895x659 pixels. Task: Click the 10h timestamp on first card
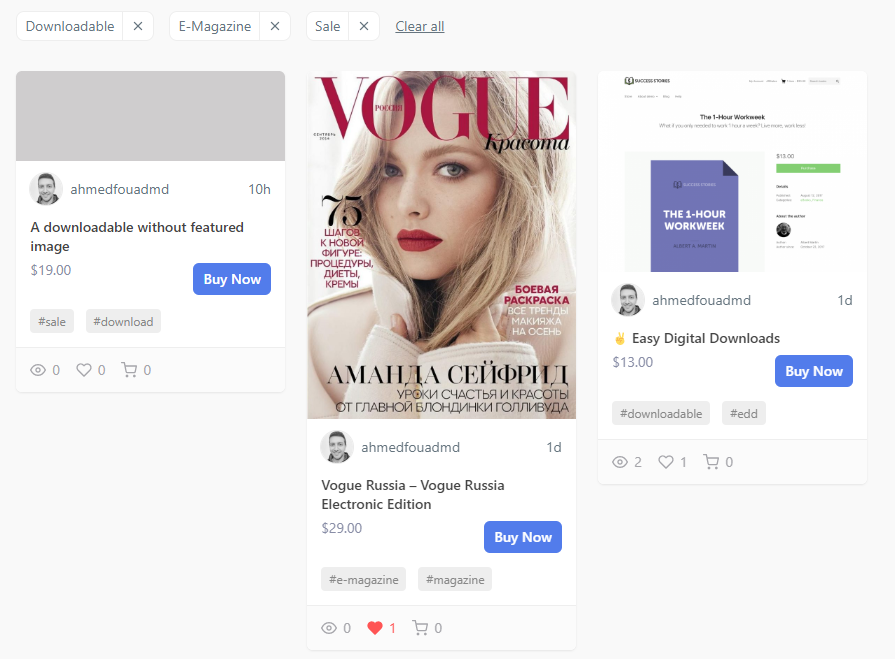[259, 189]
